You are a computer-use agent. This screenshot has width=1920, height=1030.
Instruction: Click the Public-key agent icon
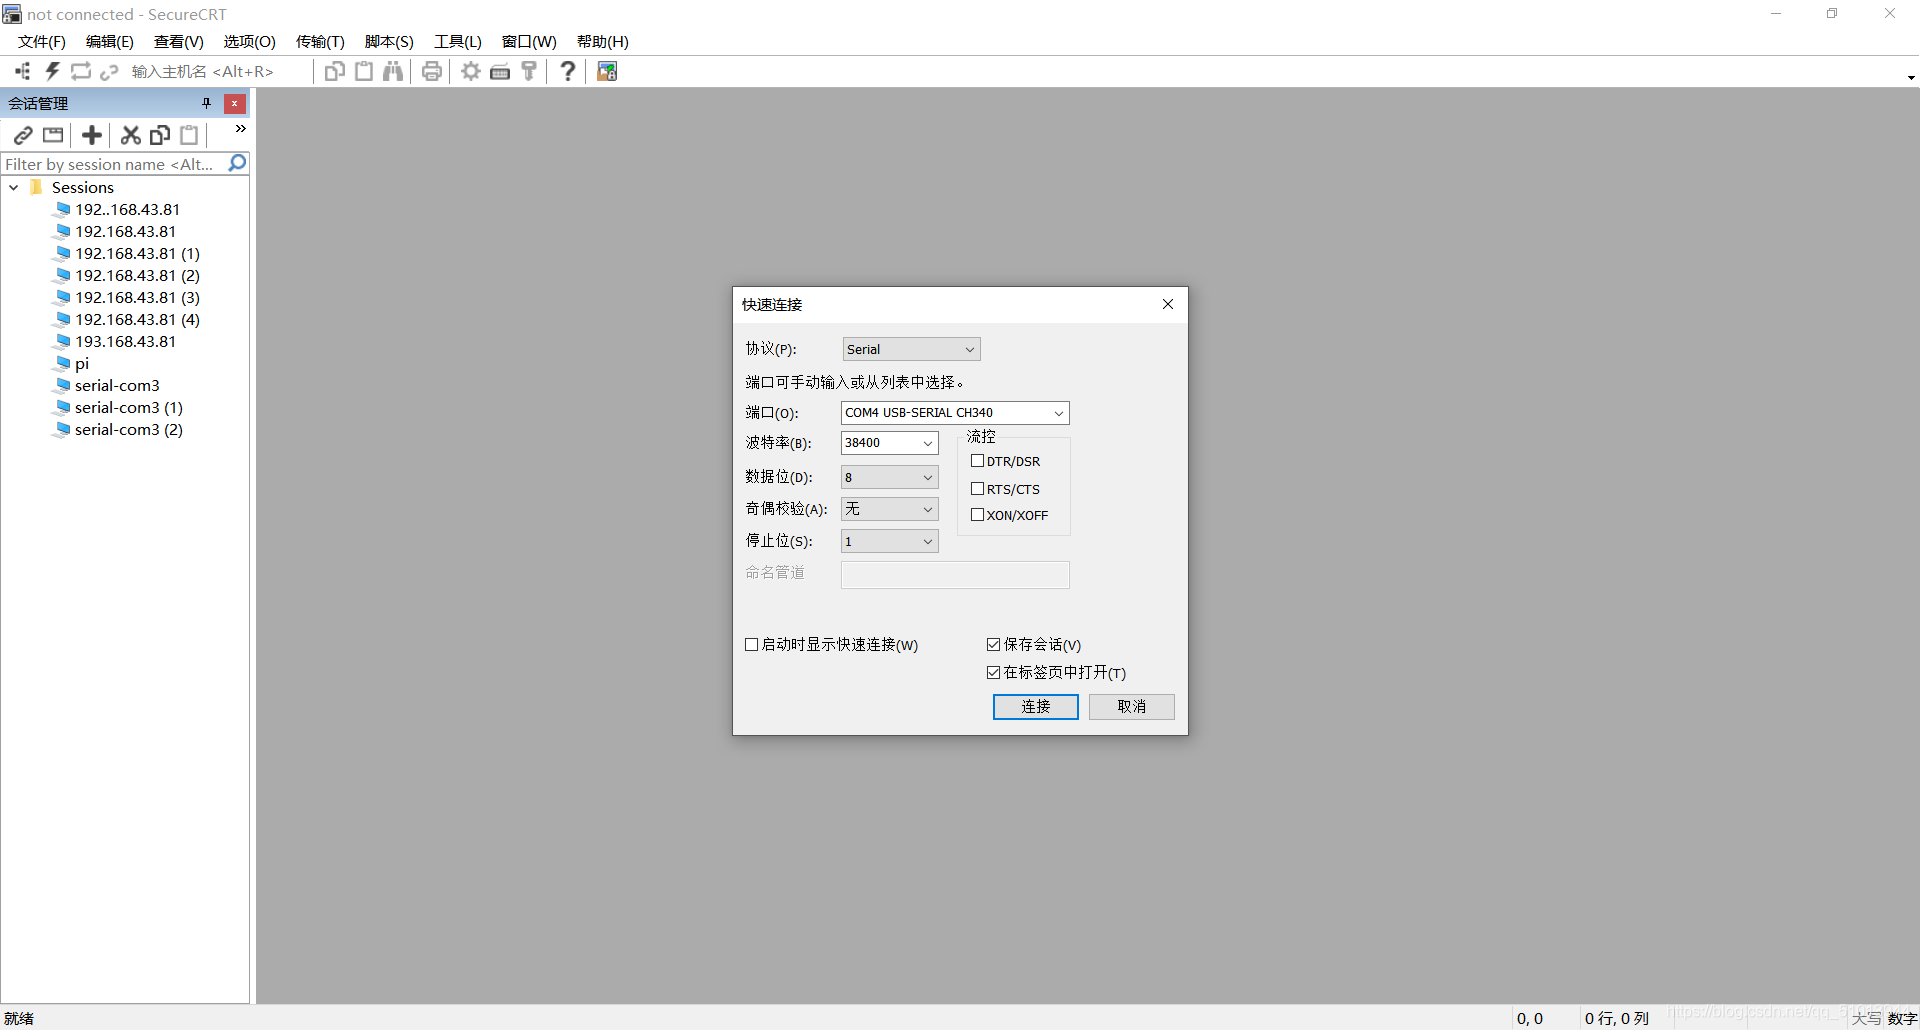click(x=529, y=71)
